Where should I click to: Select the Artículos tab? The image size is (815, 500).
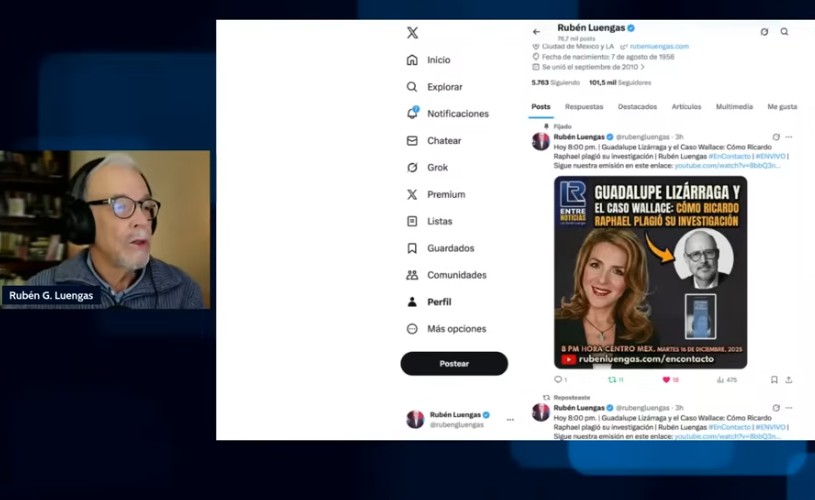686,107
